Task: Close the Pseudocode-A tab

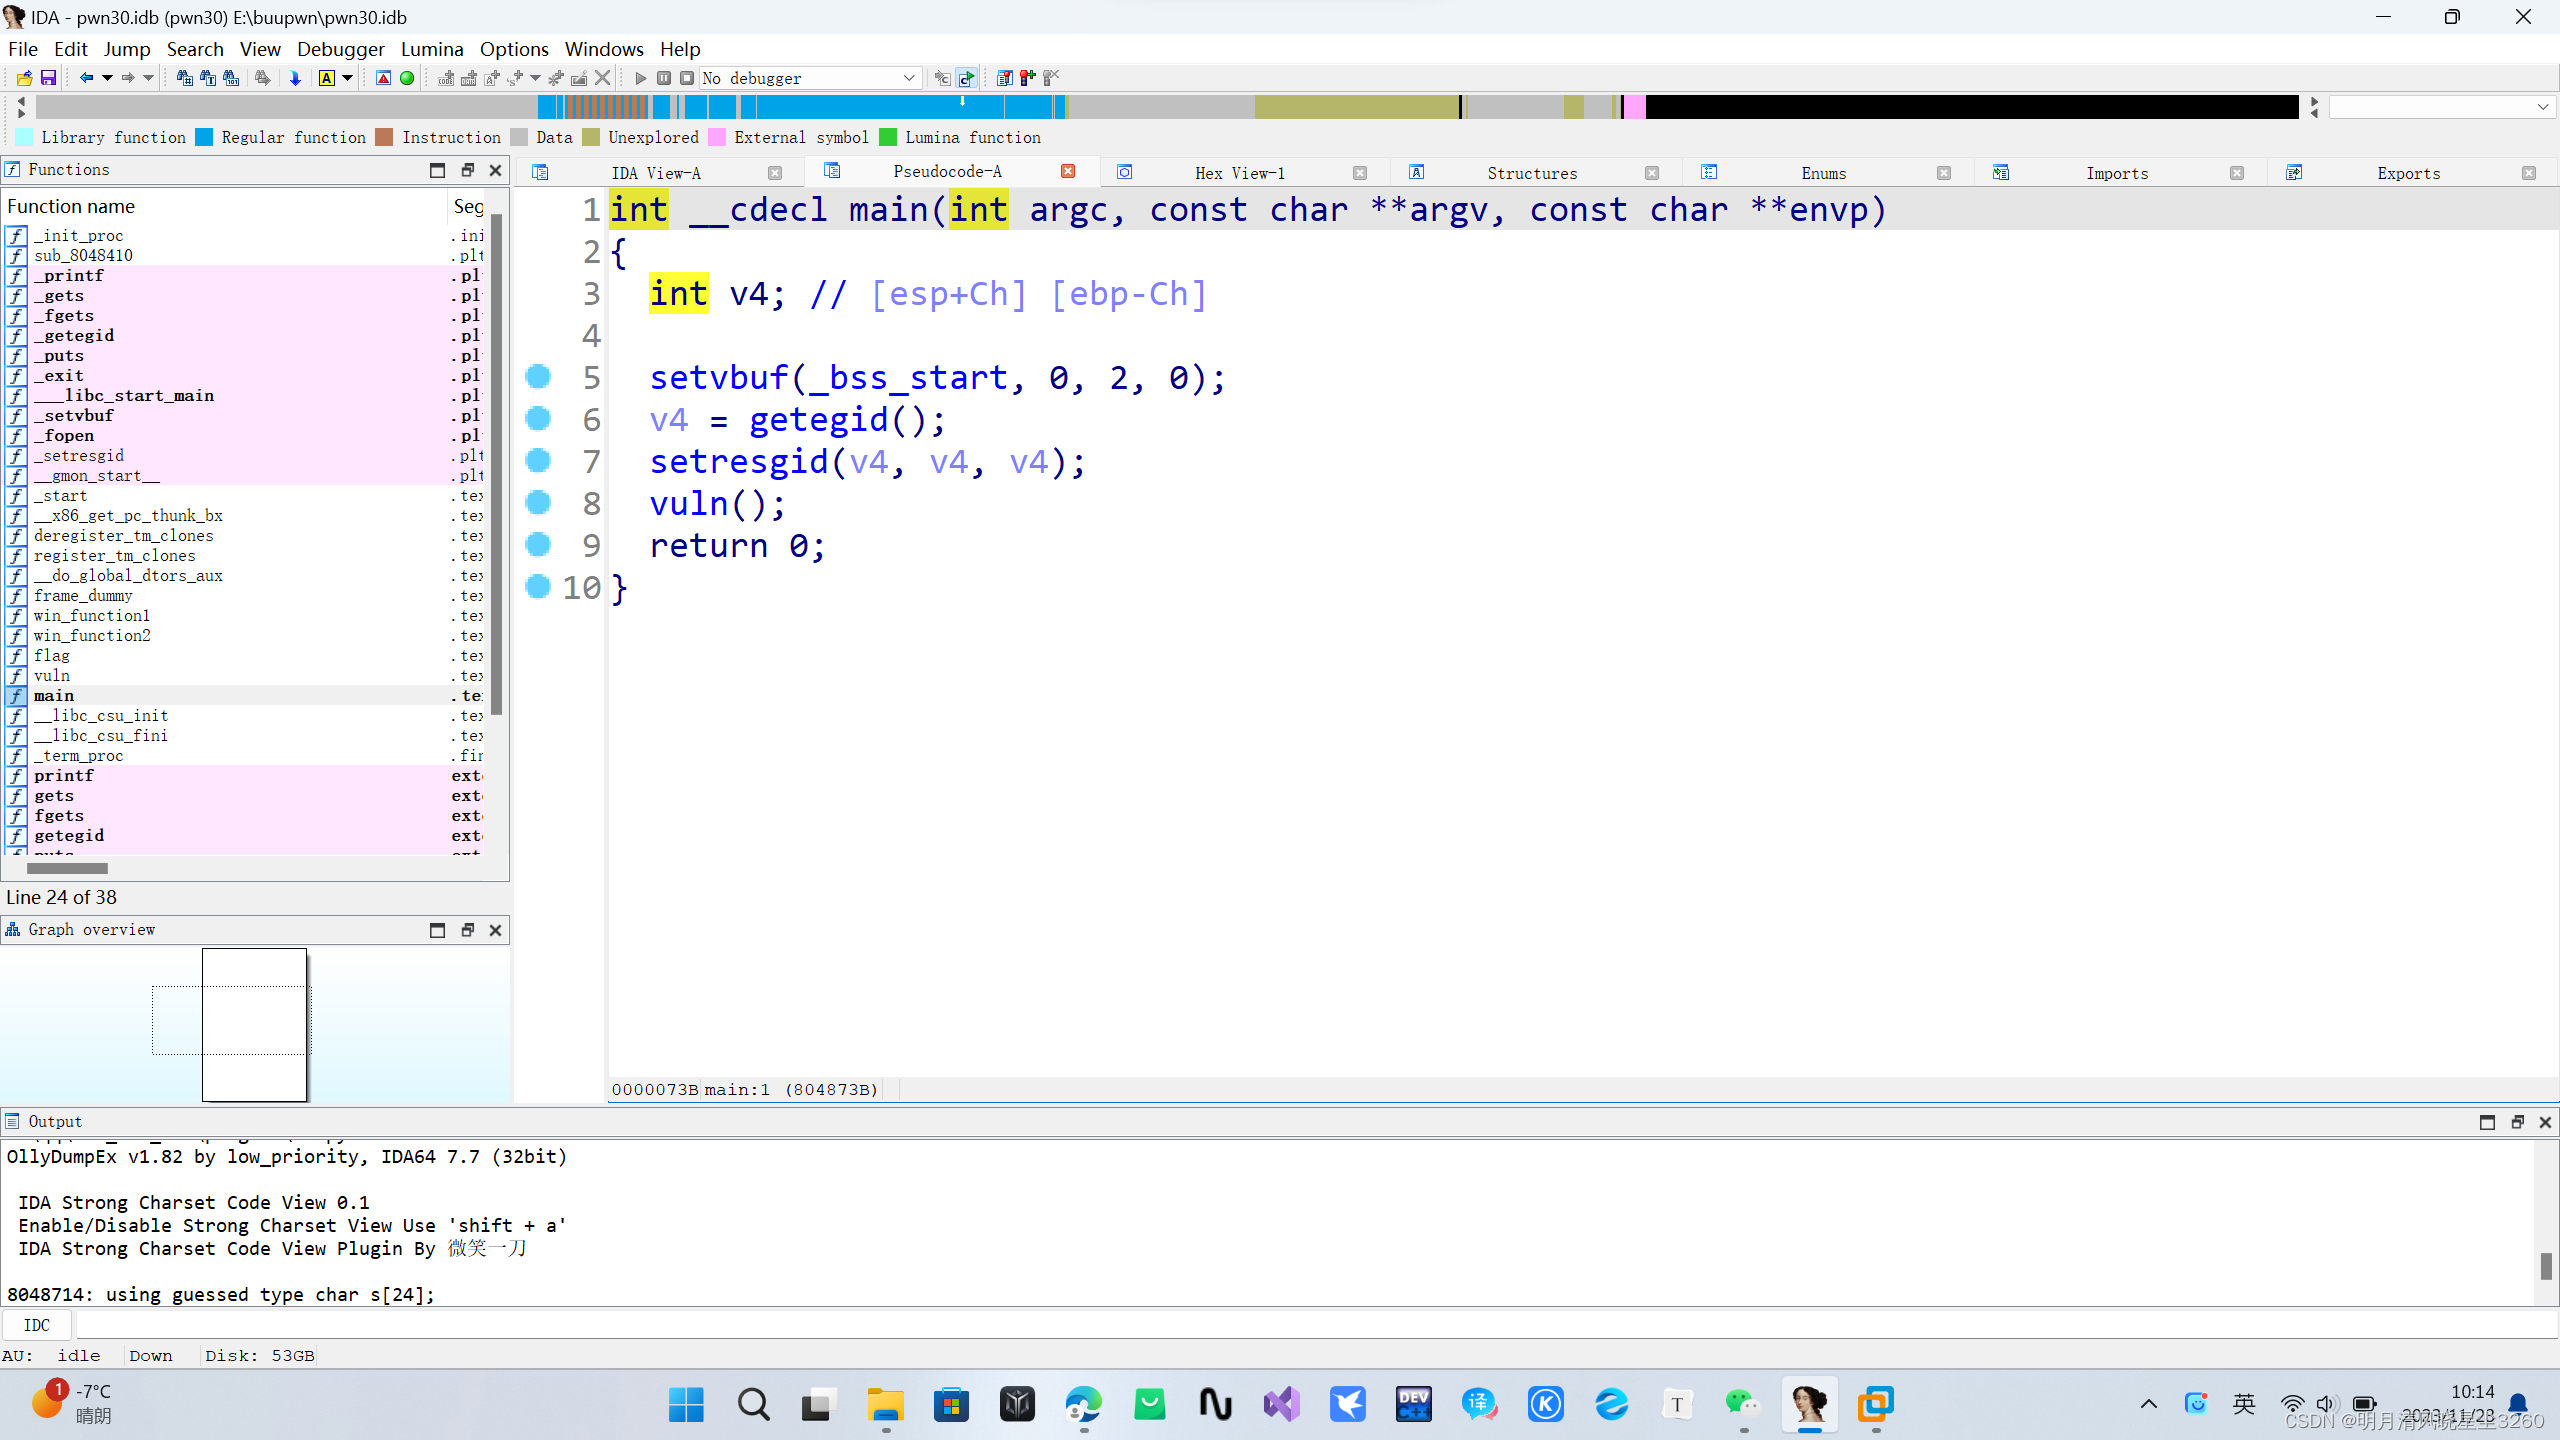Action: [x=1067, y=171]
